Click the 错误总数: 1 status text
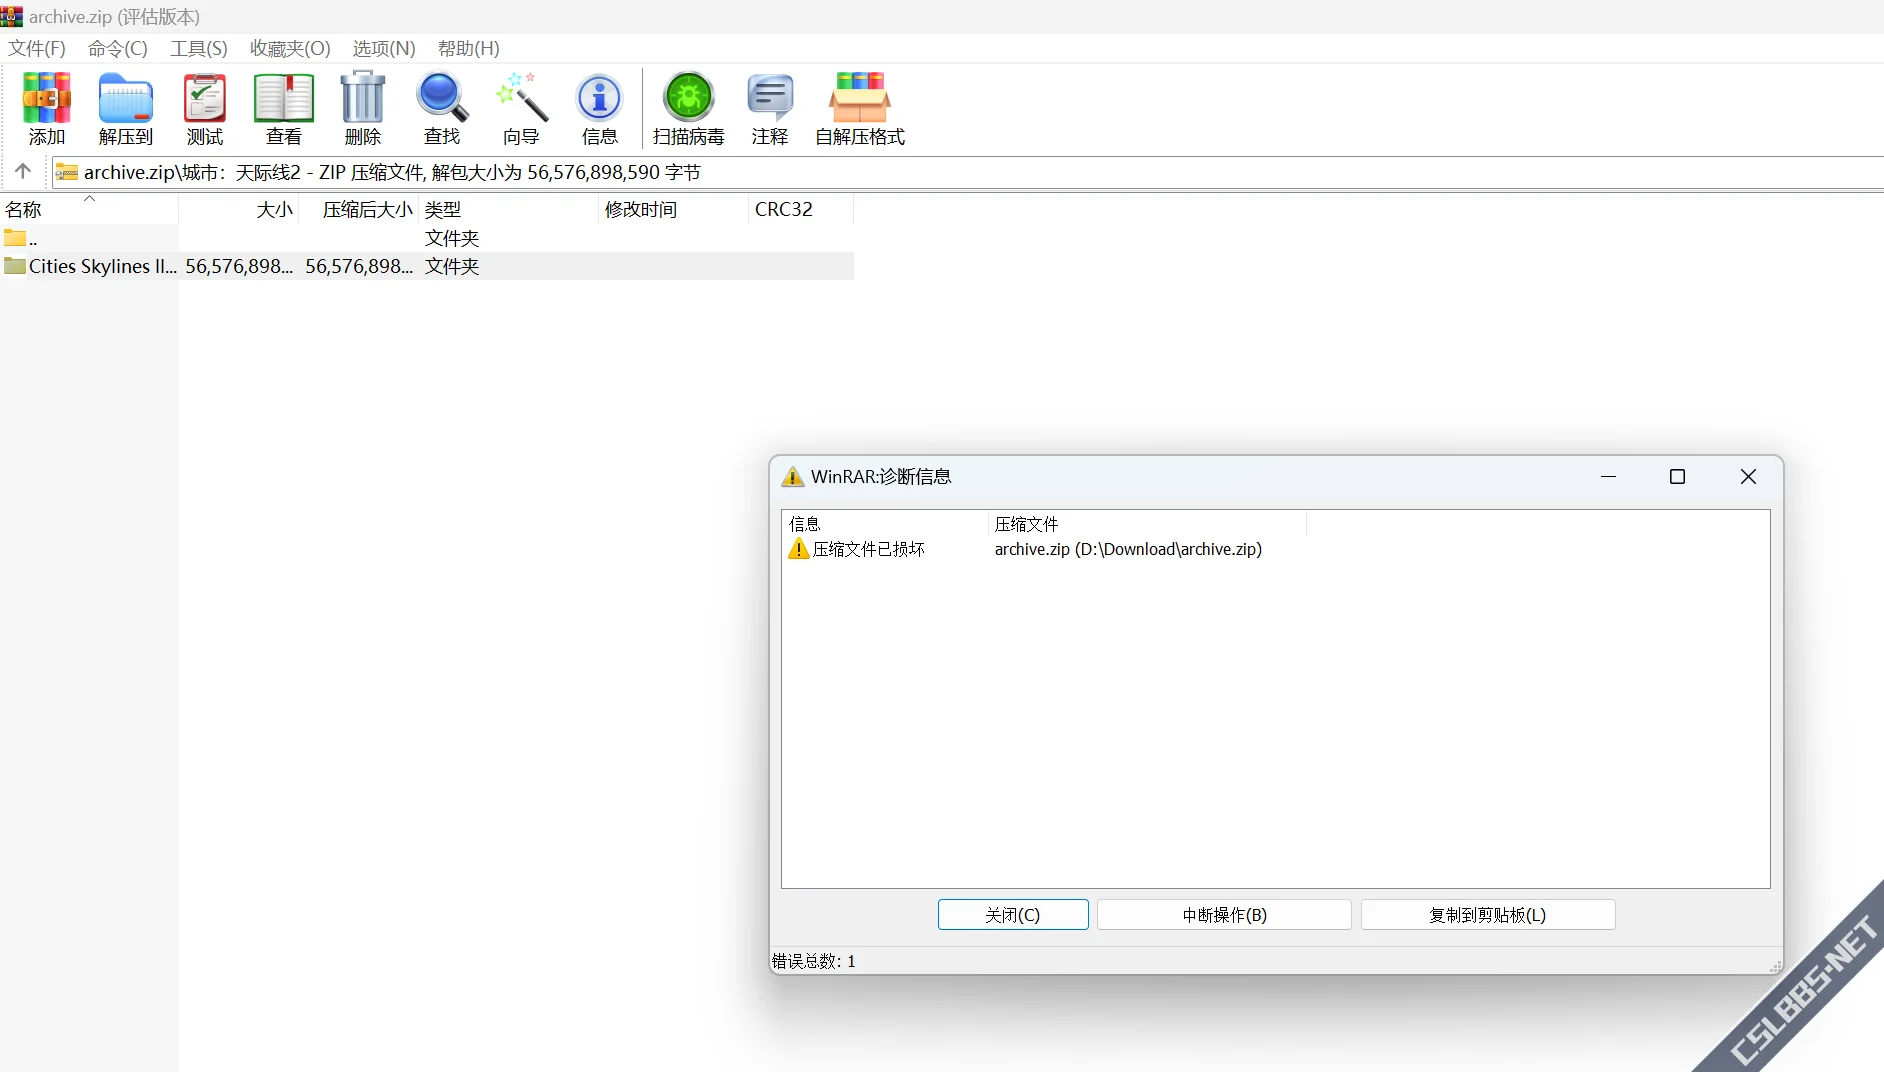1884x1072 pixels. point(814,961)
